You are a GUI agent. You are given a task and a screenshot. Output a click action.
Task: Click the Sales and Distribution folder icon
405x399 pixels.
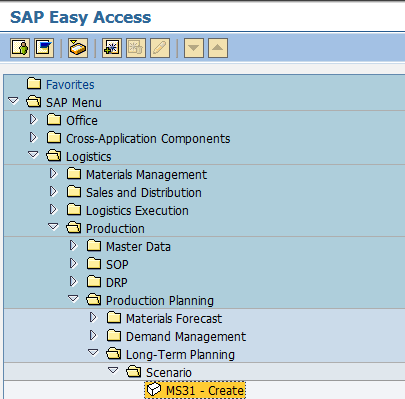click(x=74, y=192)
